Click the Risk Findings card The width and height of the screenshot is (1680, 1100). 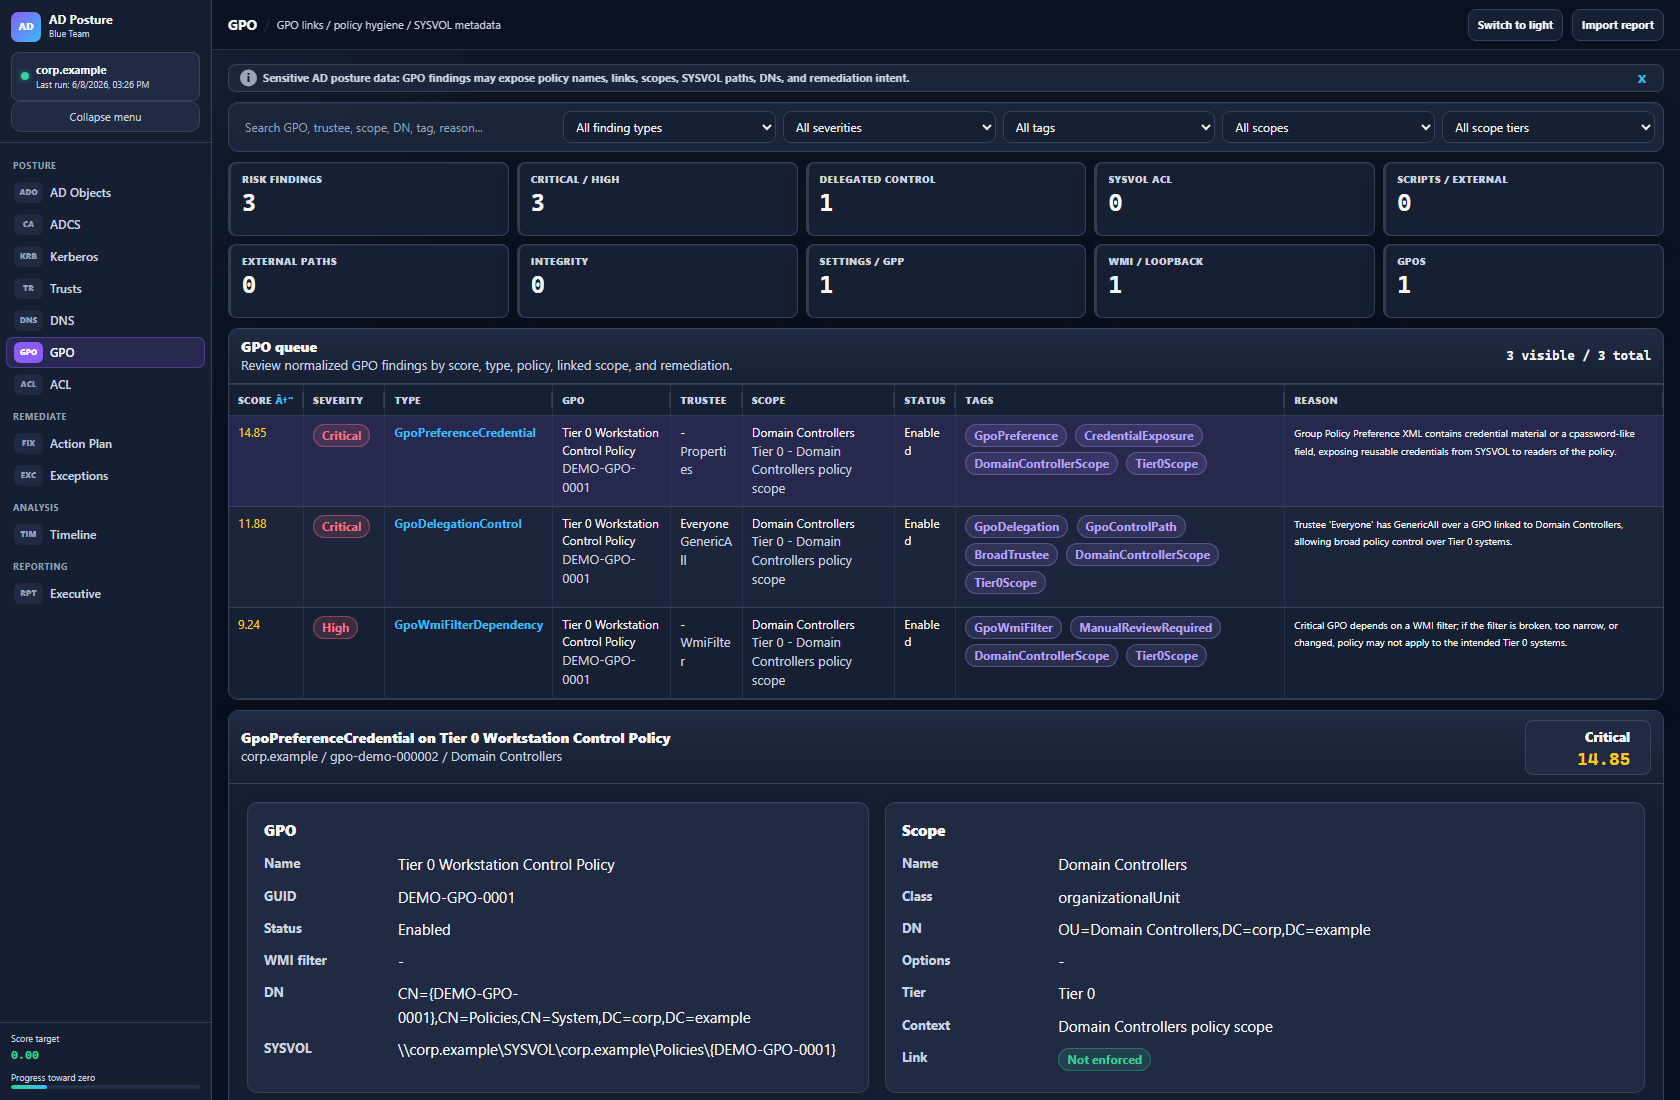pyautogui.click(x=368, y=199)
